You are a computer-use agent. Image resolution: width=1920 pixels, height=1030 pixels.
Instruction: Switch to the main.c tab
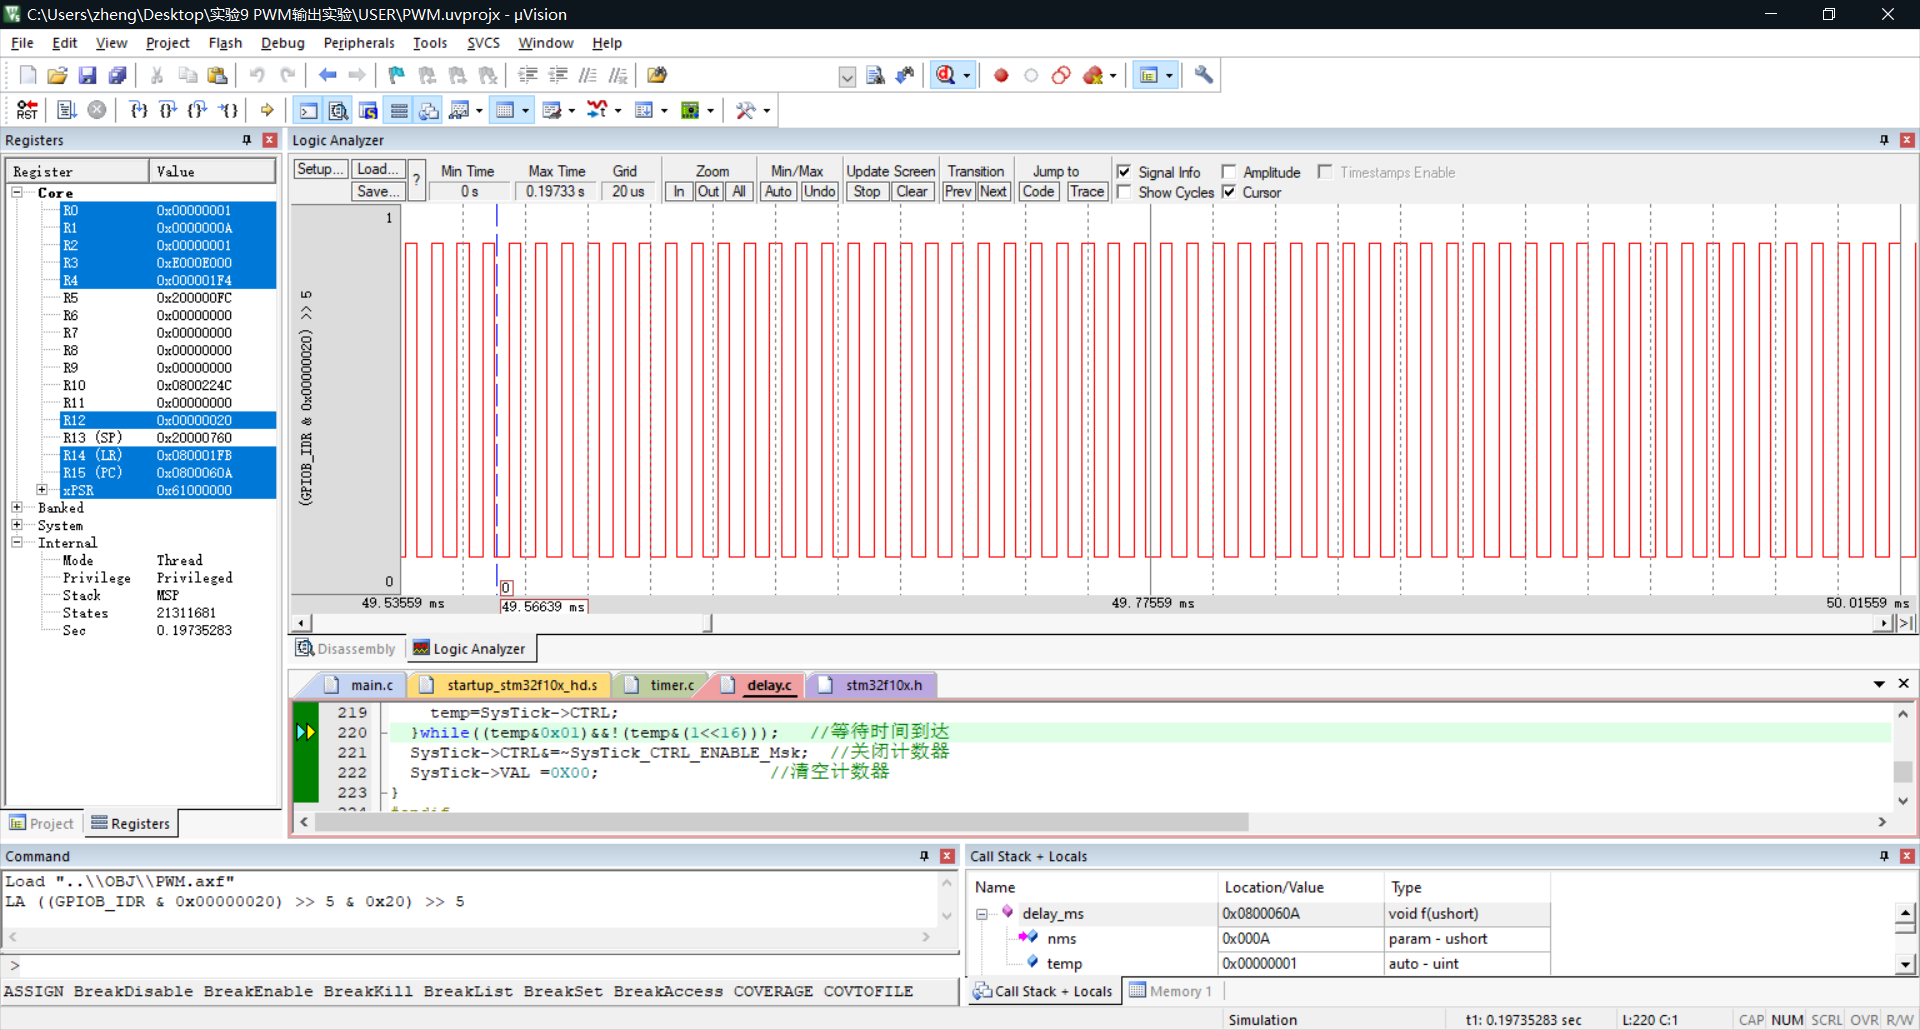pos(362,685)
